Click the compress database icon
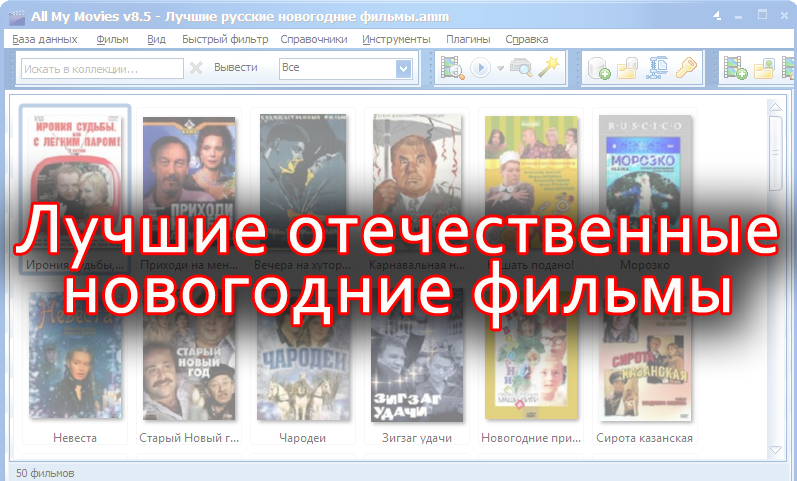Viewport: 797px width, 481px height. pyautogui.click(x=658, y=68)
